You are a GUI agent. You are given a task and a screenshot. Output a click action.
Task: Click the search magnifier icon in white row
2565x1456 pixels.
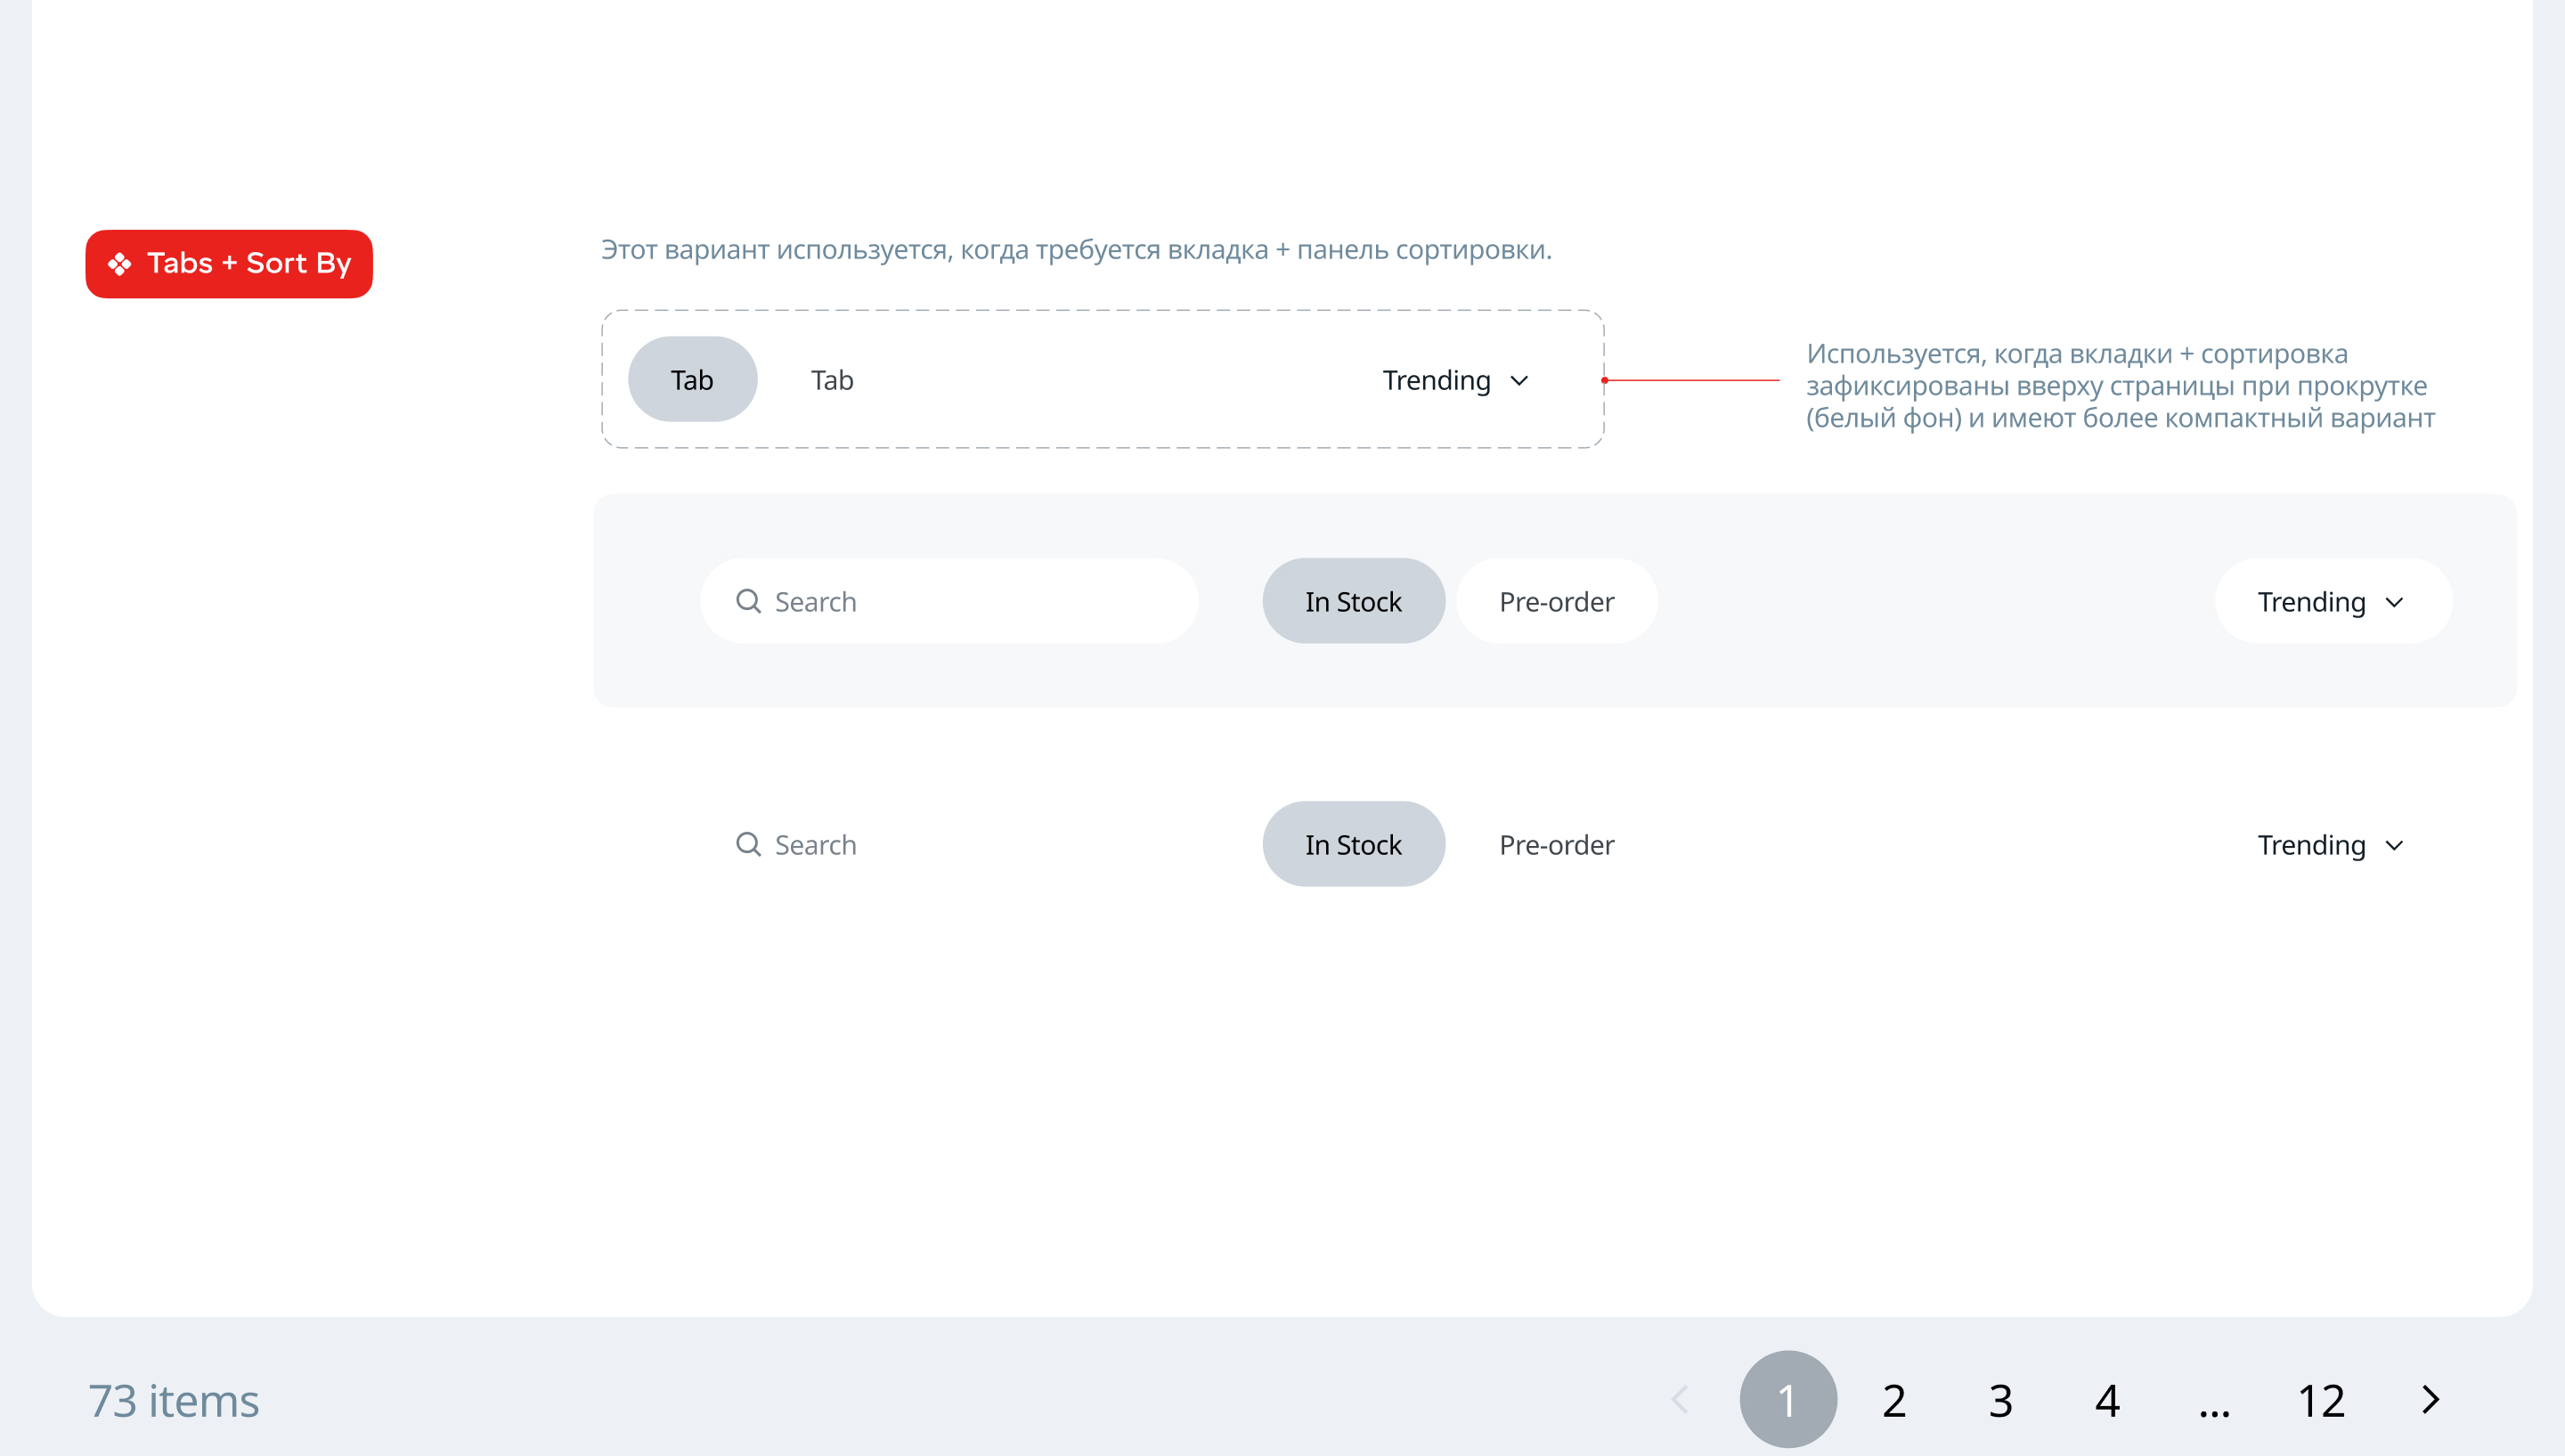point(748,844)
